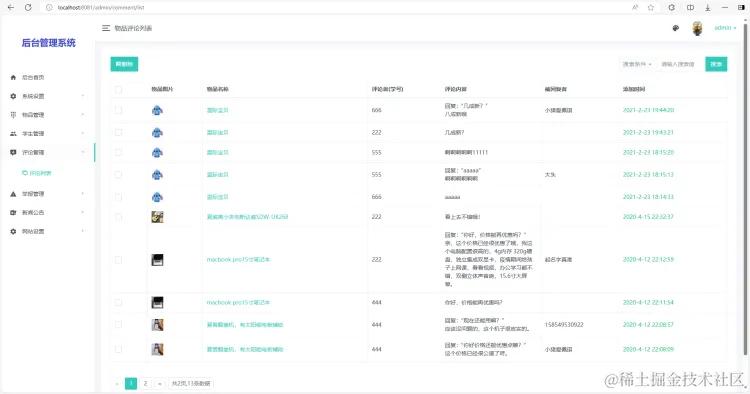Image resolution: width=750 pixels, height=394 pixels.
Task: Go back using the browser back arrow
Action: coord(11,7)
